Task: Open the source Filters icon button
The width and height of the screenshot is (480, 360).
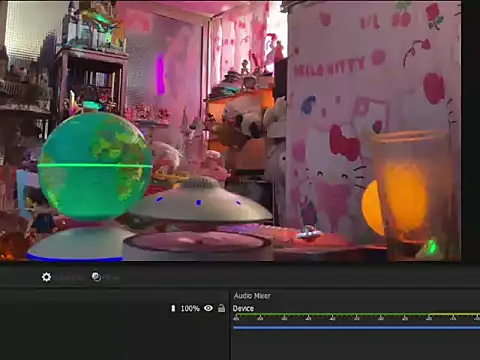Action: click(x=96, y=277)
